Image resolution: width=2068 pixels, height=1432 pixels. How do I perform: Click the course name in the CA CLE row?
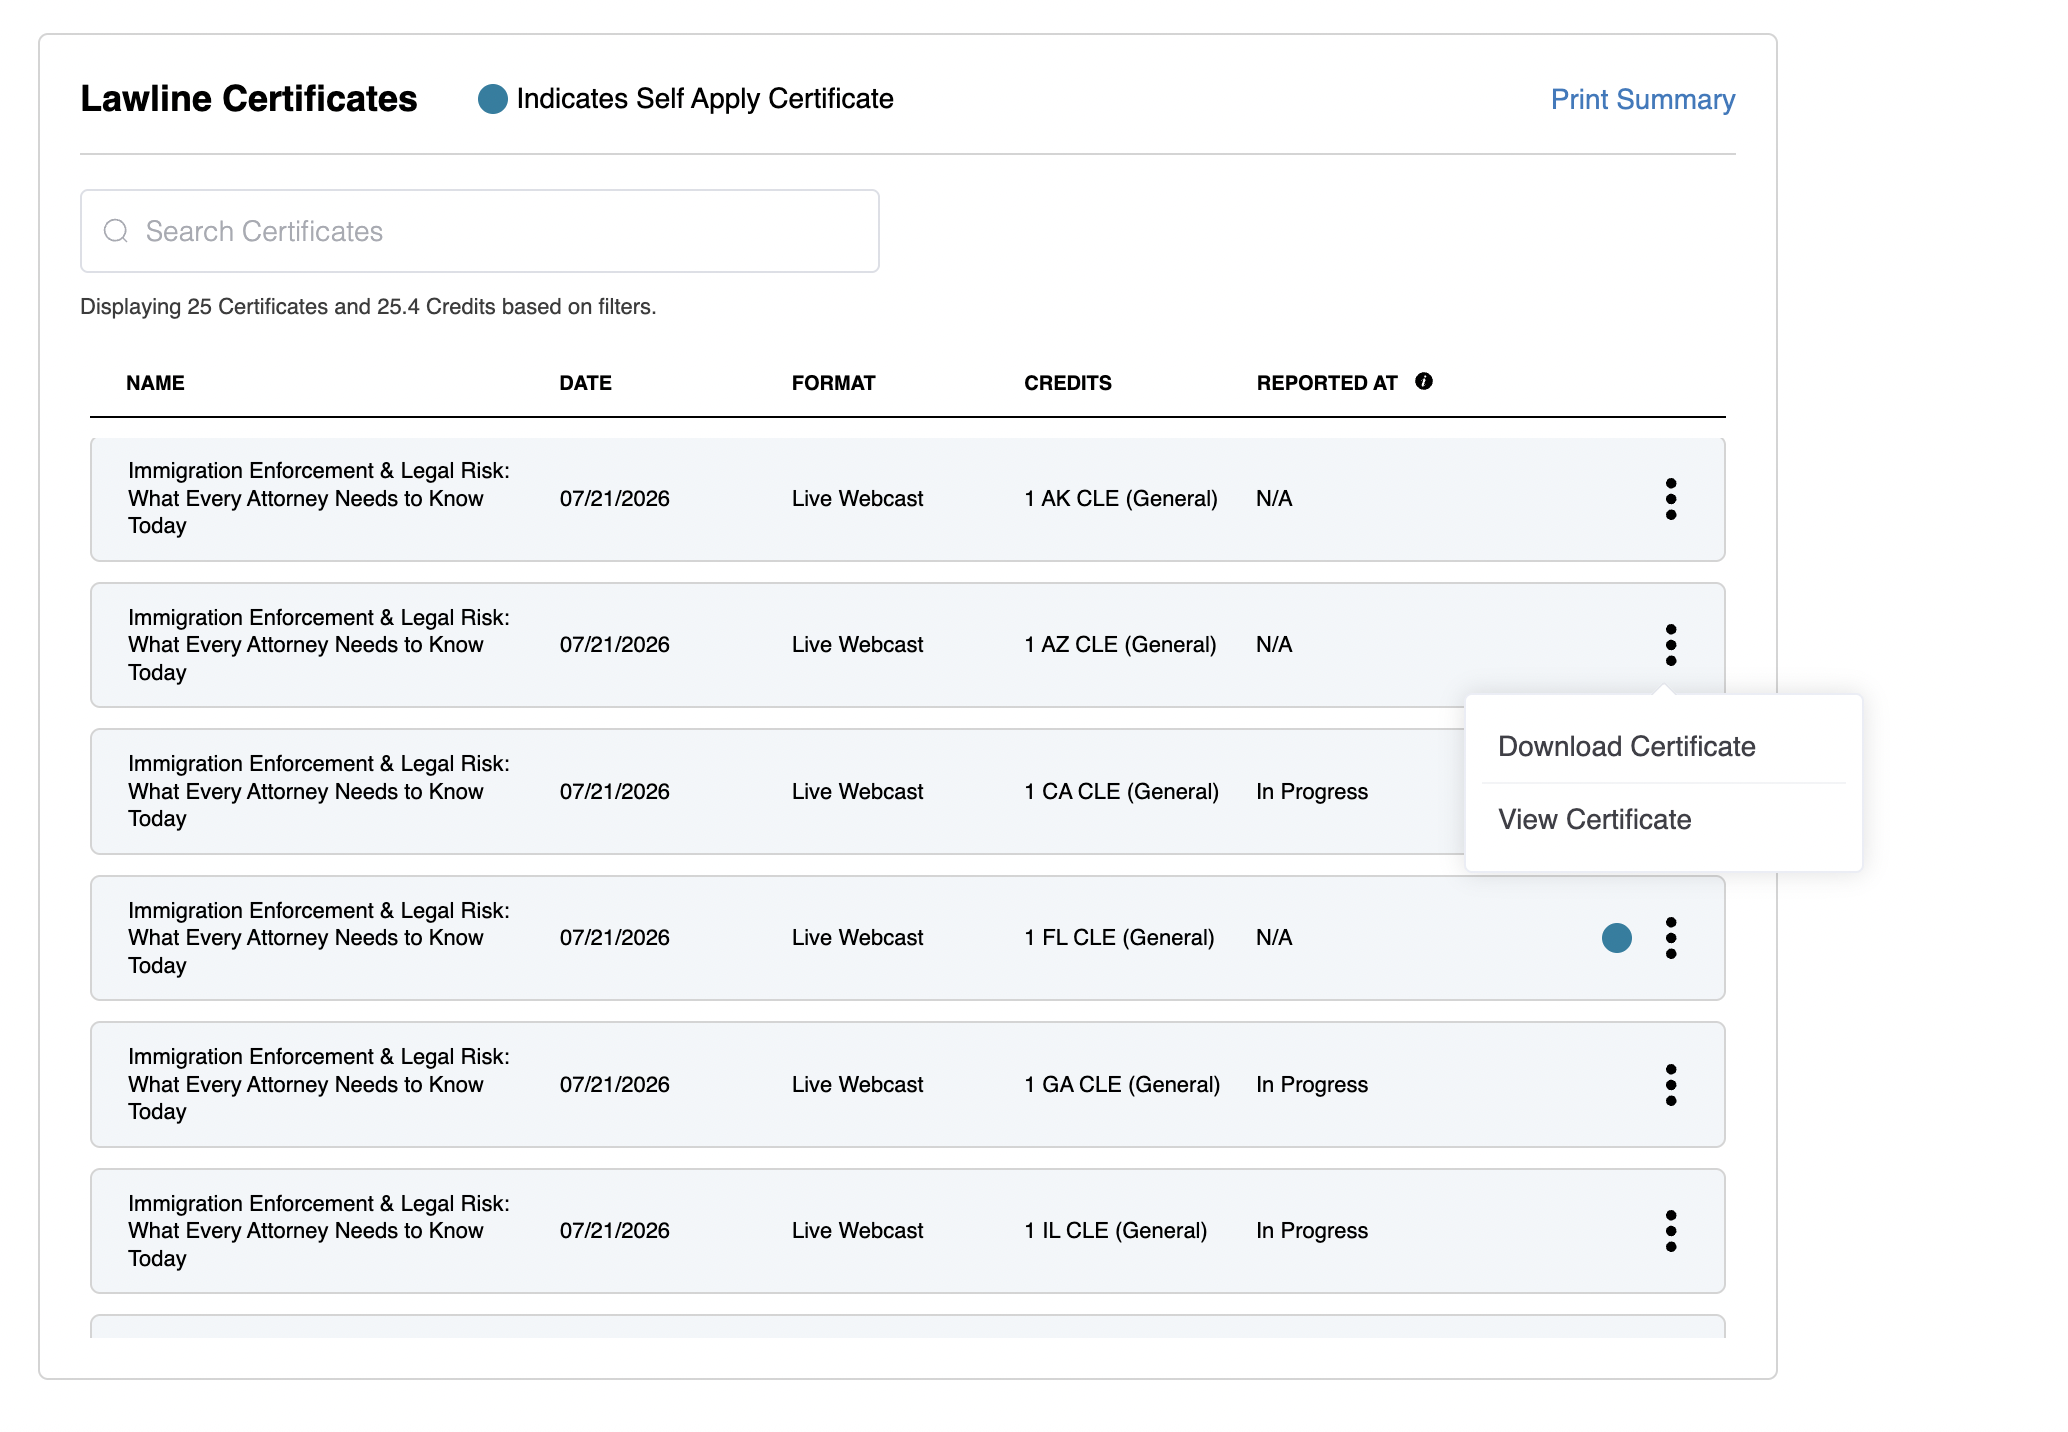pos(319,791)
